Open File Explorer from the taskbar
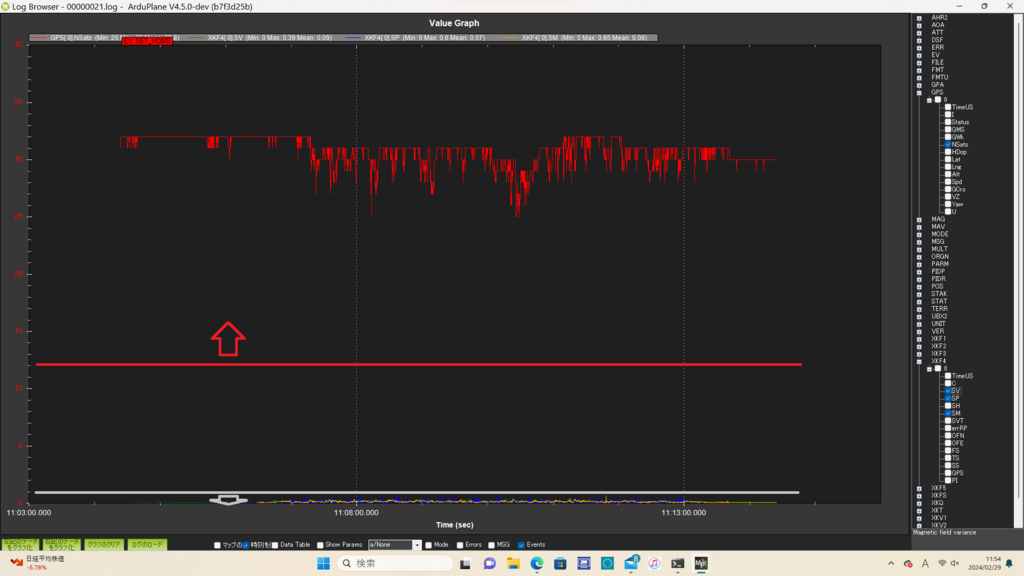Viewport: 1024px width, 576px height. tap(513, 564)
